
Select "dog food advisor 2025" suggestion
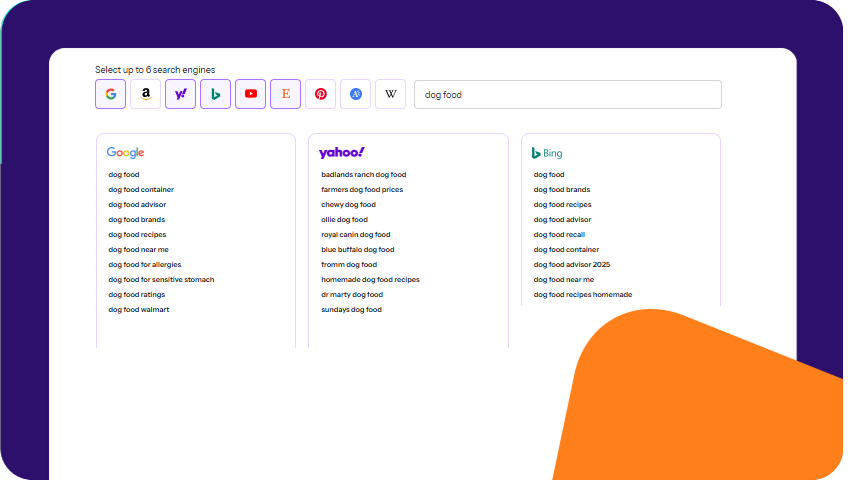(x=571, y=265)
